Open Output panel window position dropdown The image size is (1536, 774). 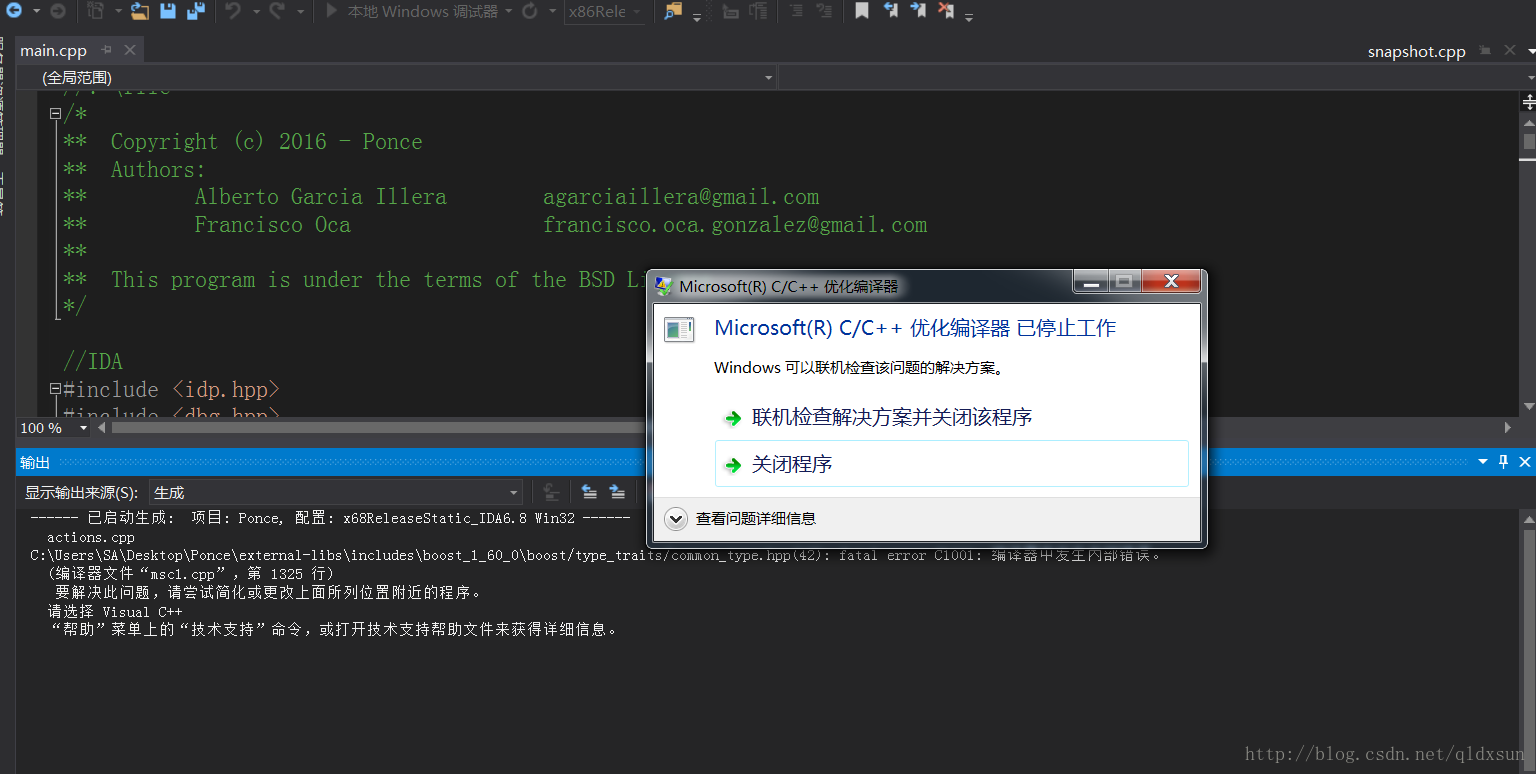[x=1483, y=462]
